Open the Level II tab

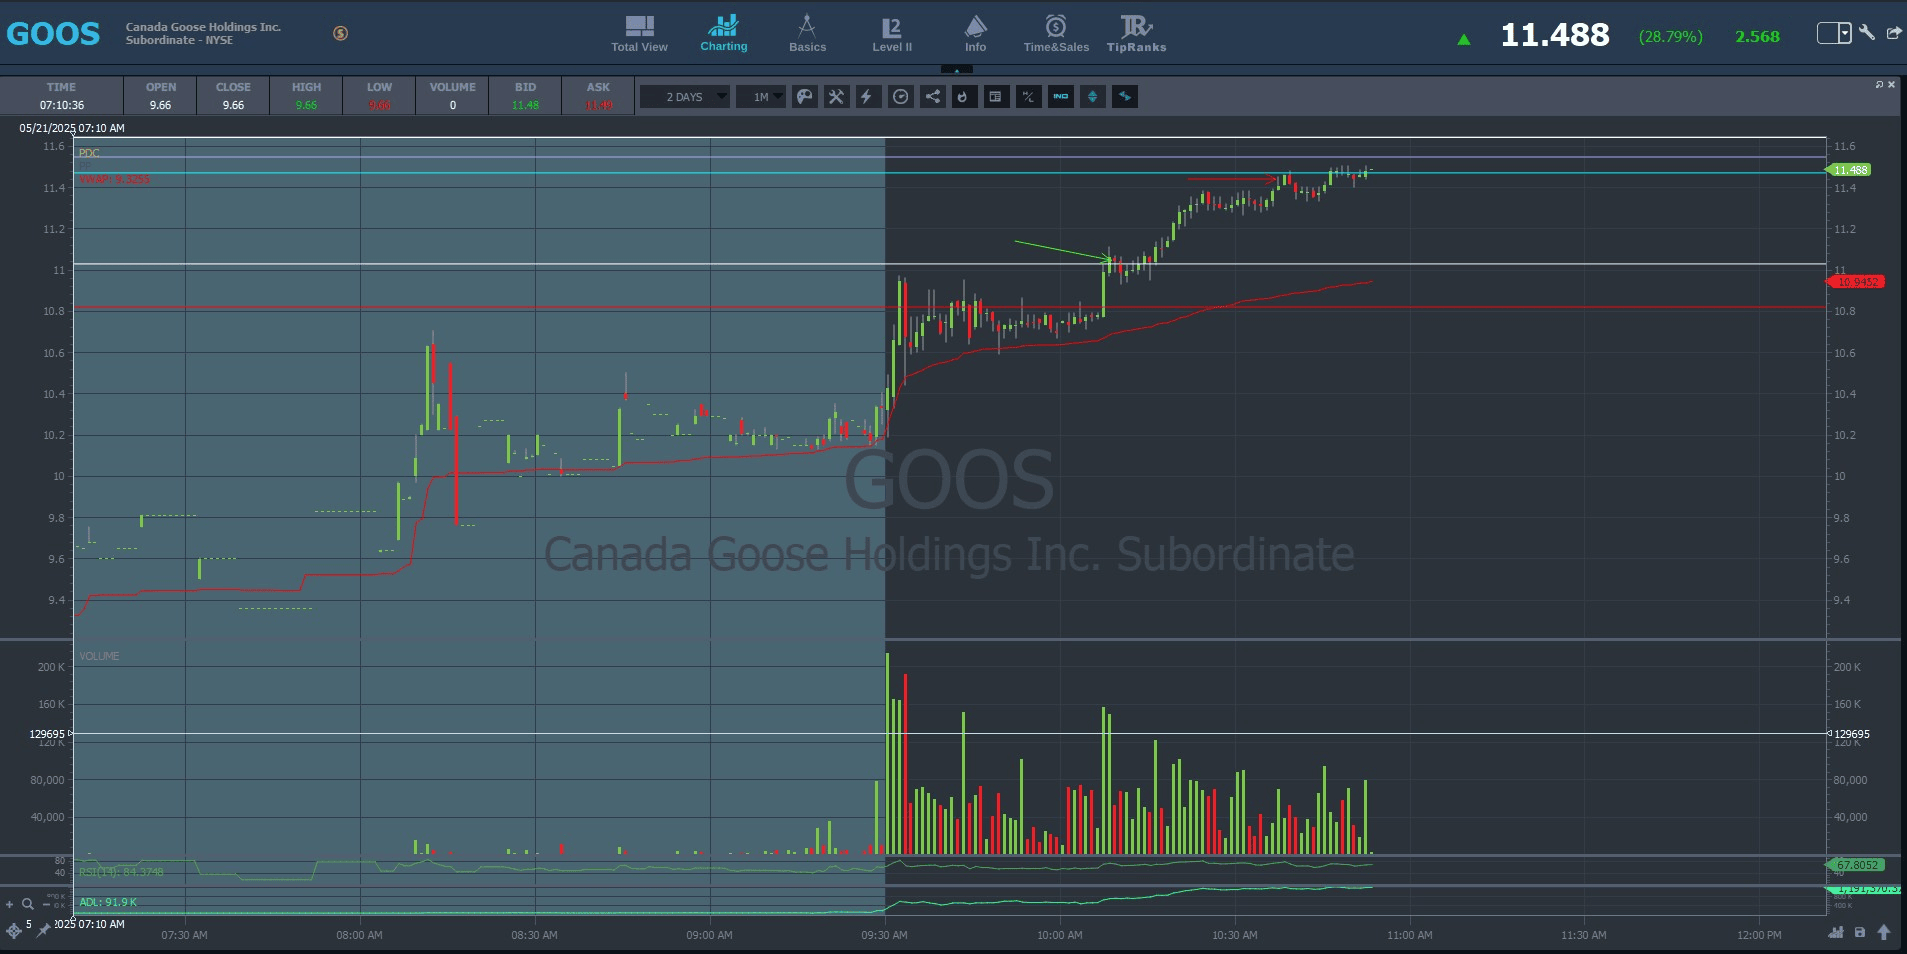[892, 33]
